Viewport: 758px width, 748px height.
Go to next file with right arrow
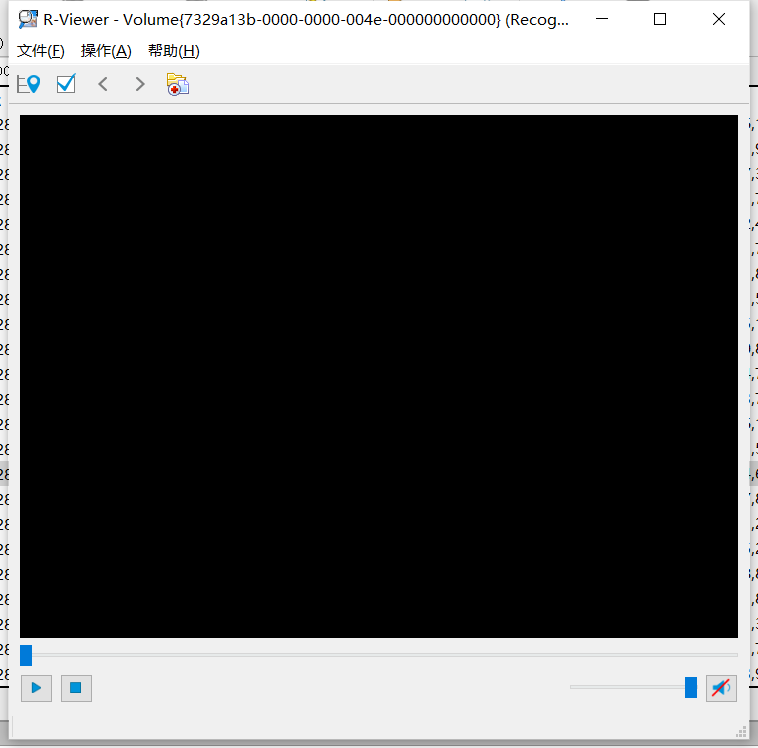coord(140,84)
